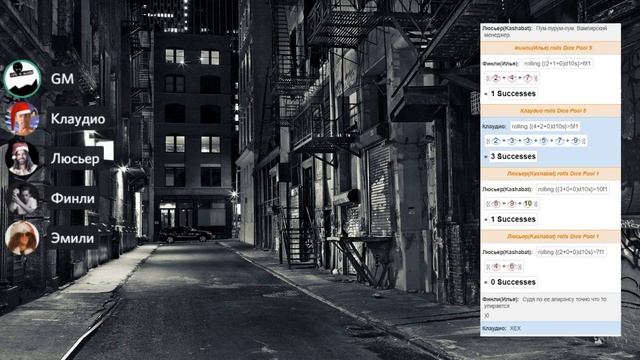Click Люсьер's top chat message 'Пум-пурум-пум'
This screenshot has height=360, width=640.
[x=550, y=32]
